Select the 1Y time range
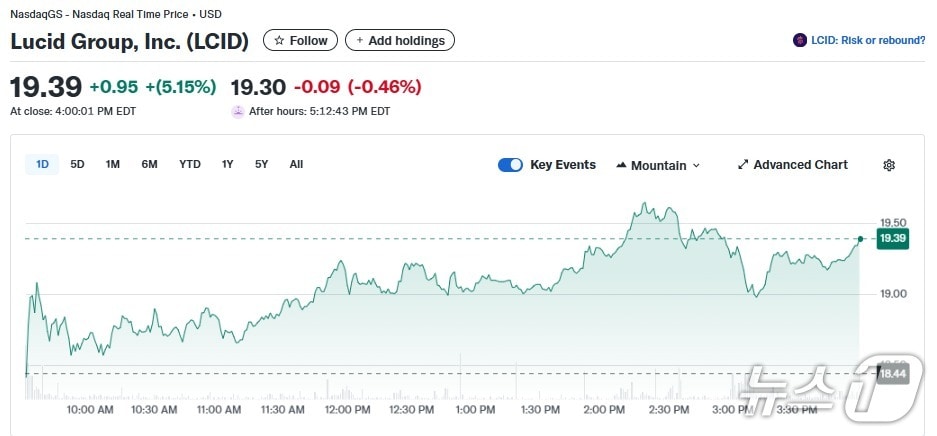 pos(228,164)
